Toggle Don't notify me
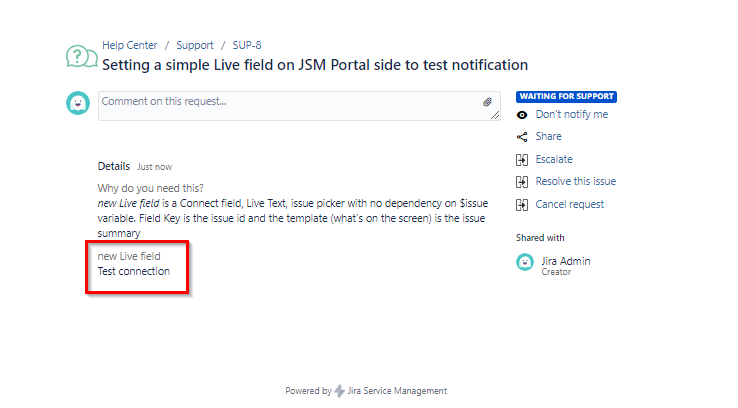 pyautogui.click(x=571, y=115)
